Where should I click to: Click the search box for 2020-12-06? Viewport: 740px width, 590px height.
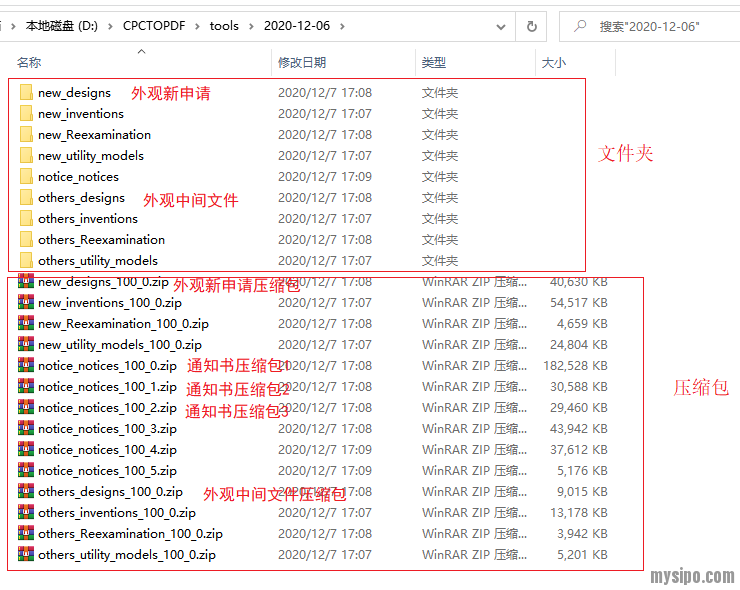point(660,26)
